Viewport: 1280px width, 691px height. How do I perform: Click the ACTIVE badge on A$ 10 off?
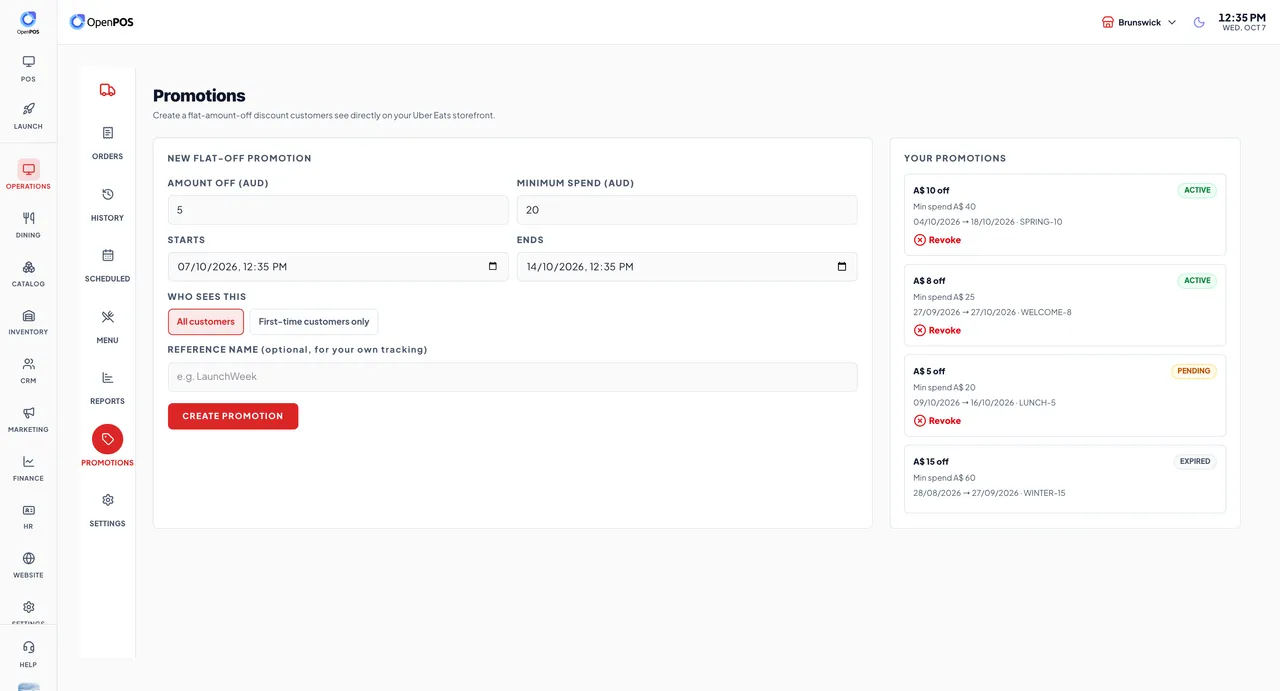[1197, 190]
